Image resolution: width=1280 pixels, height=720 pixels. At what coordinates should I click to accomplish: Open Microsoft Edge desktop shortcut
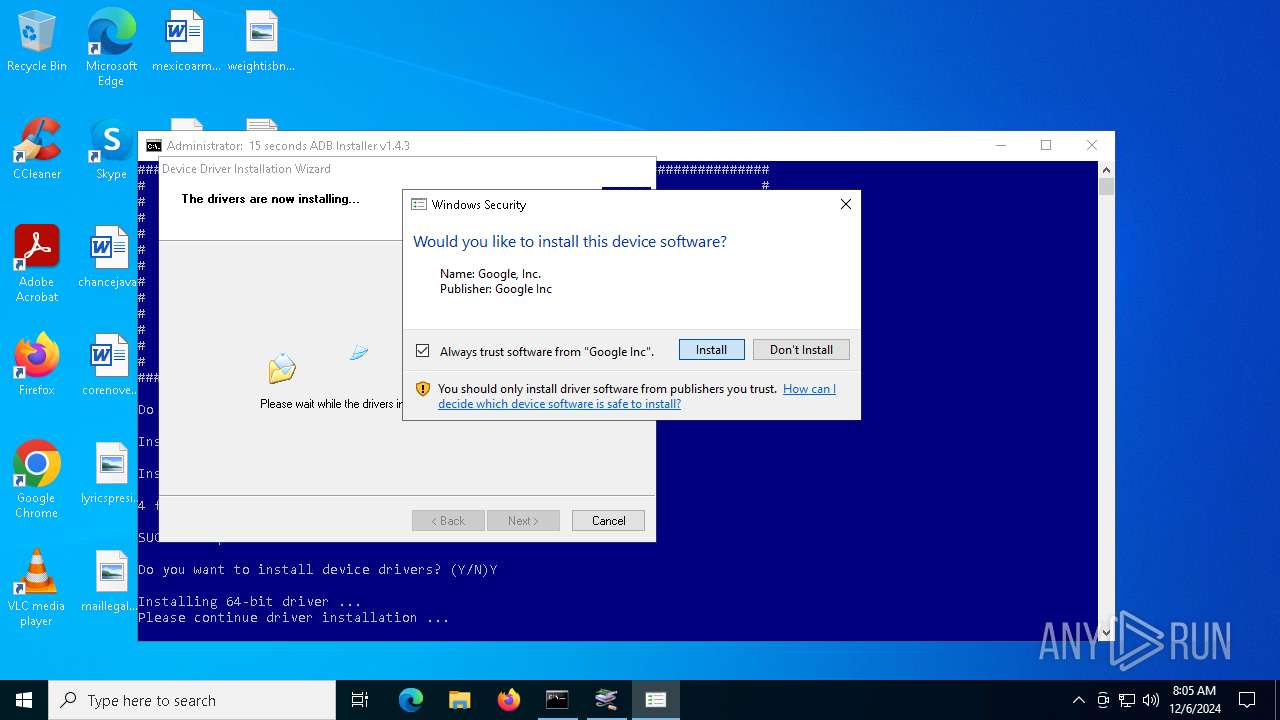click(x=111, y=48)
